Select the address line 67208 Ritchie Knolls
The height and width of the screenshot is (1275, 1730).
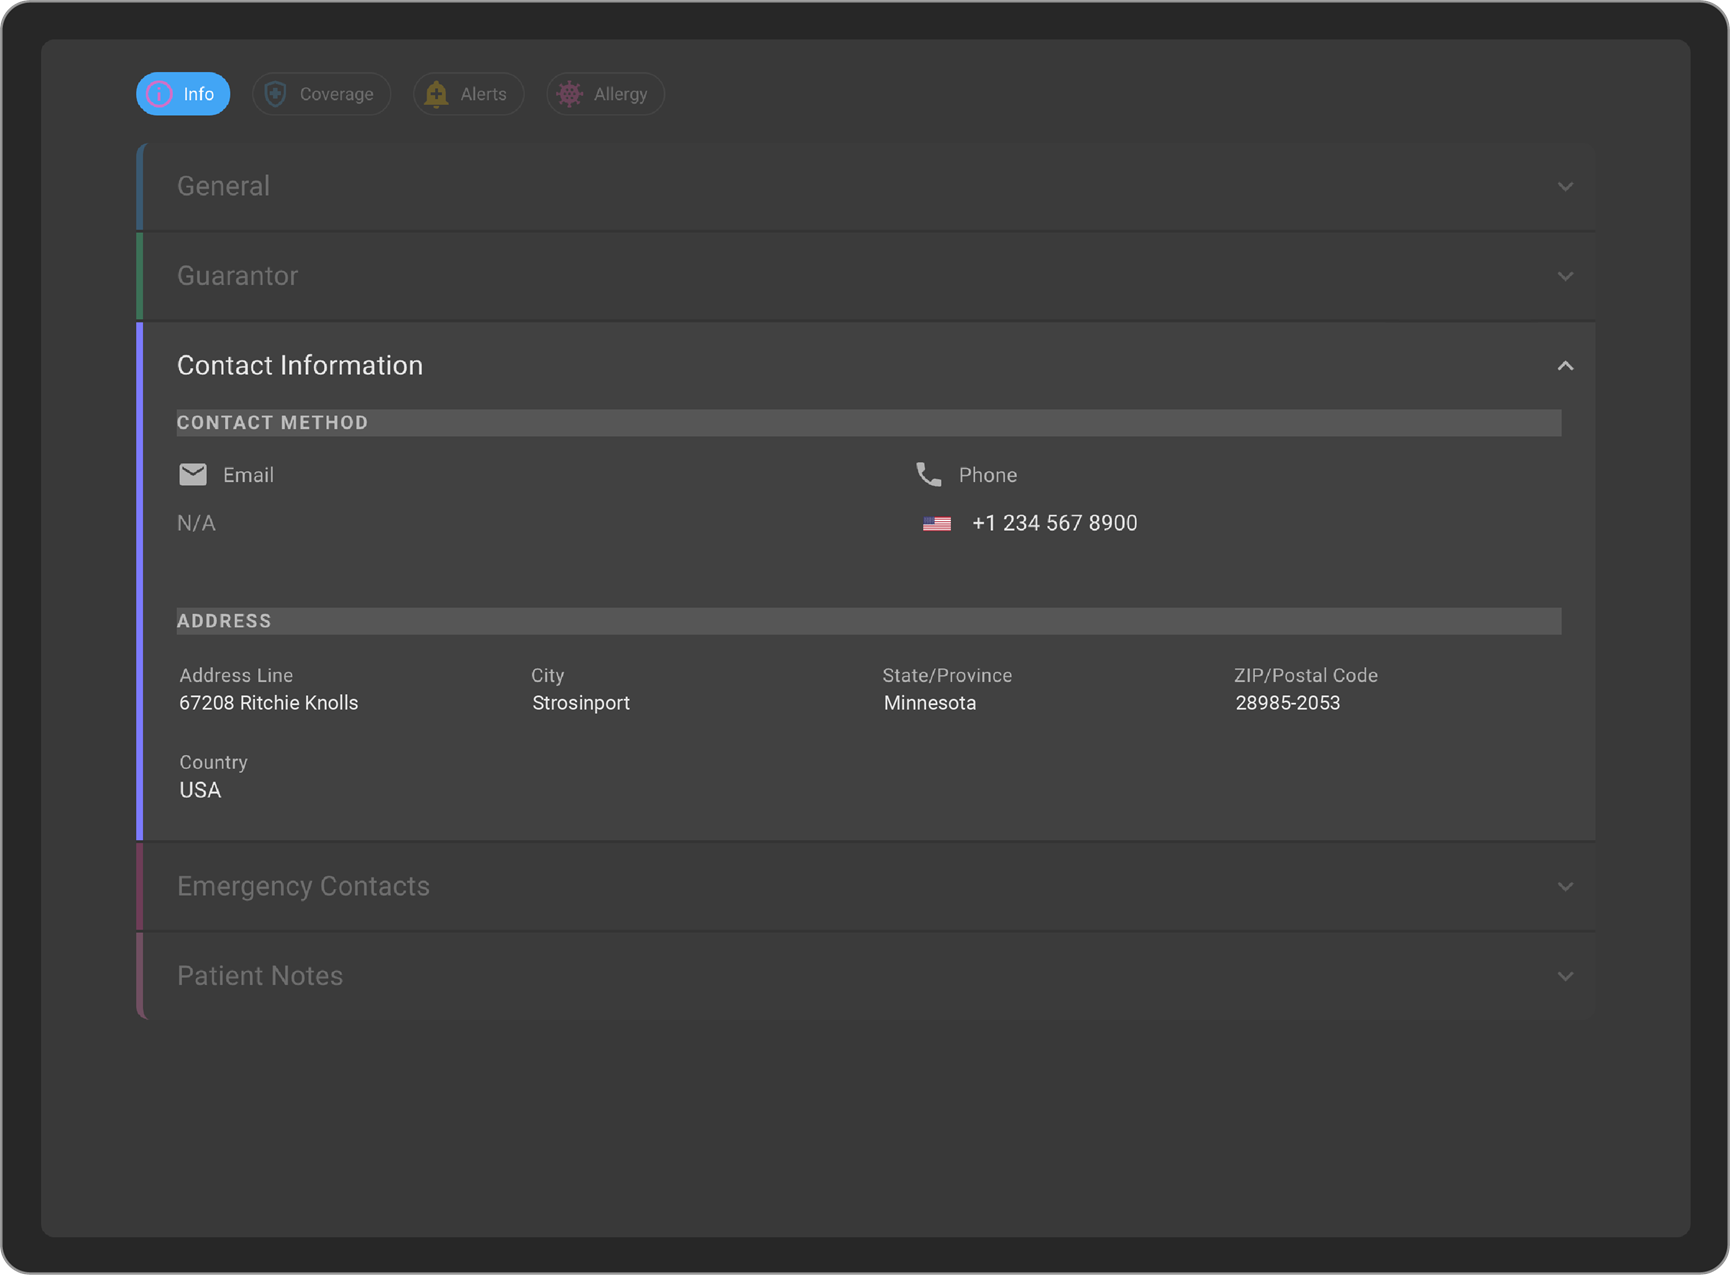click(269, 703)
